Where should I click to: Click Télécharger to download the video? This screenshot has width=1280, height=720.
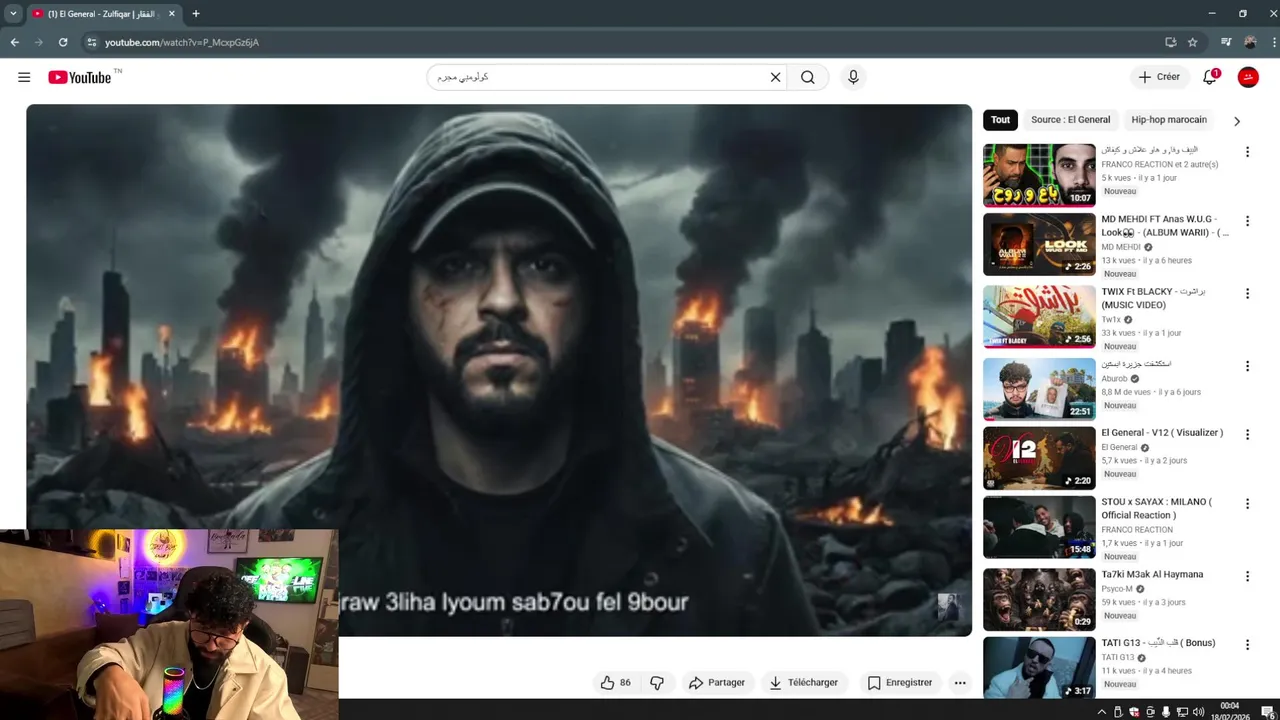click(803, 682)
